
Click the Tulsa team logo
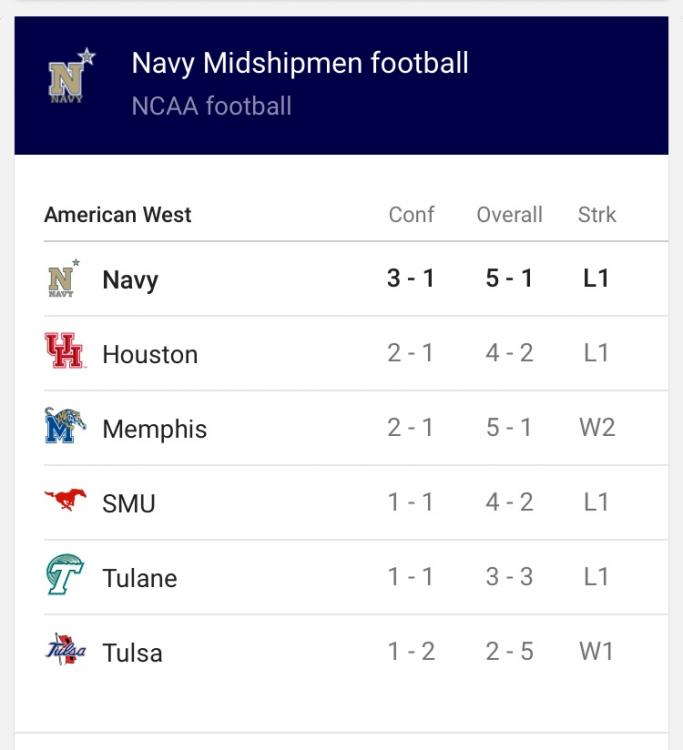coord(66,649)
